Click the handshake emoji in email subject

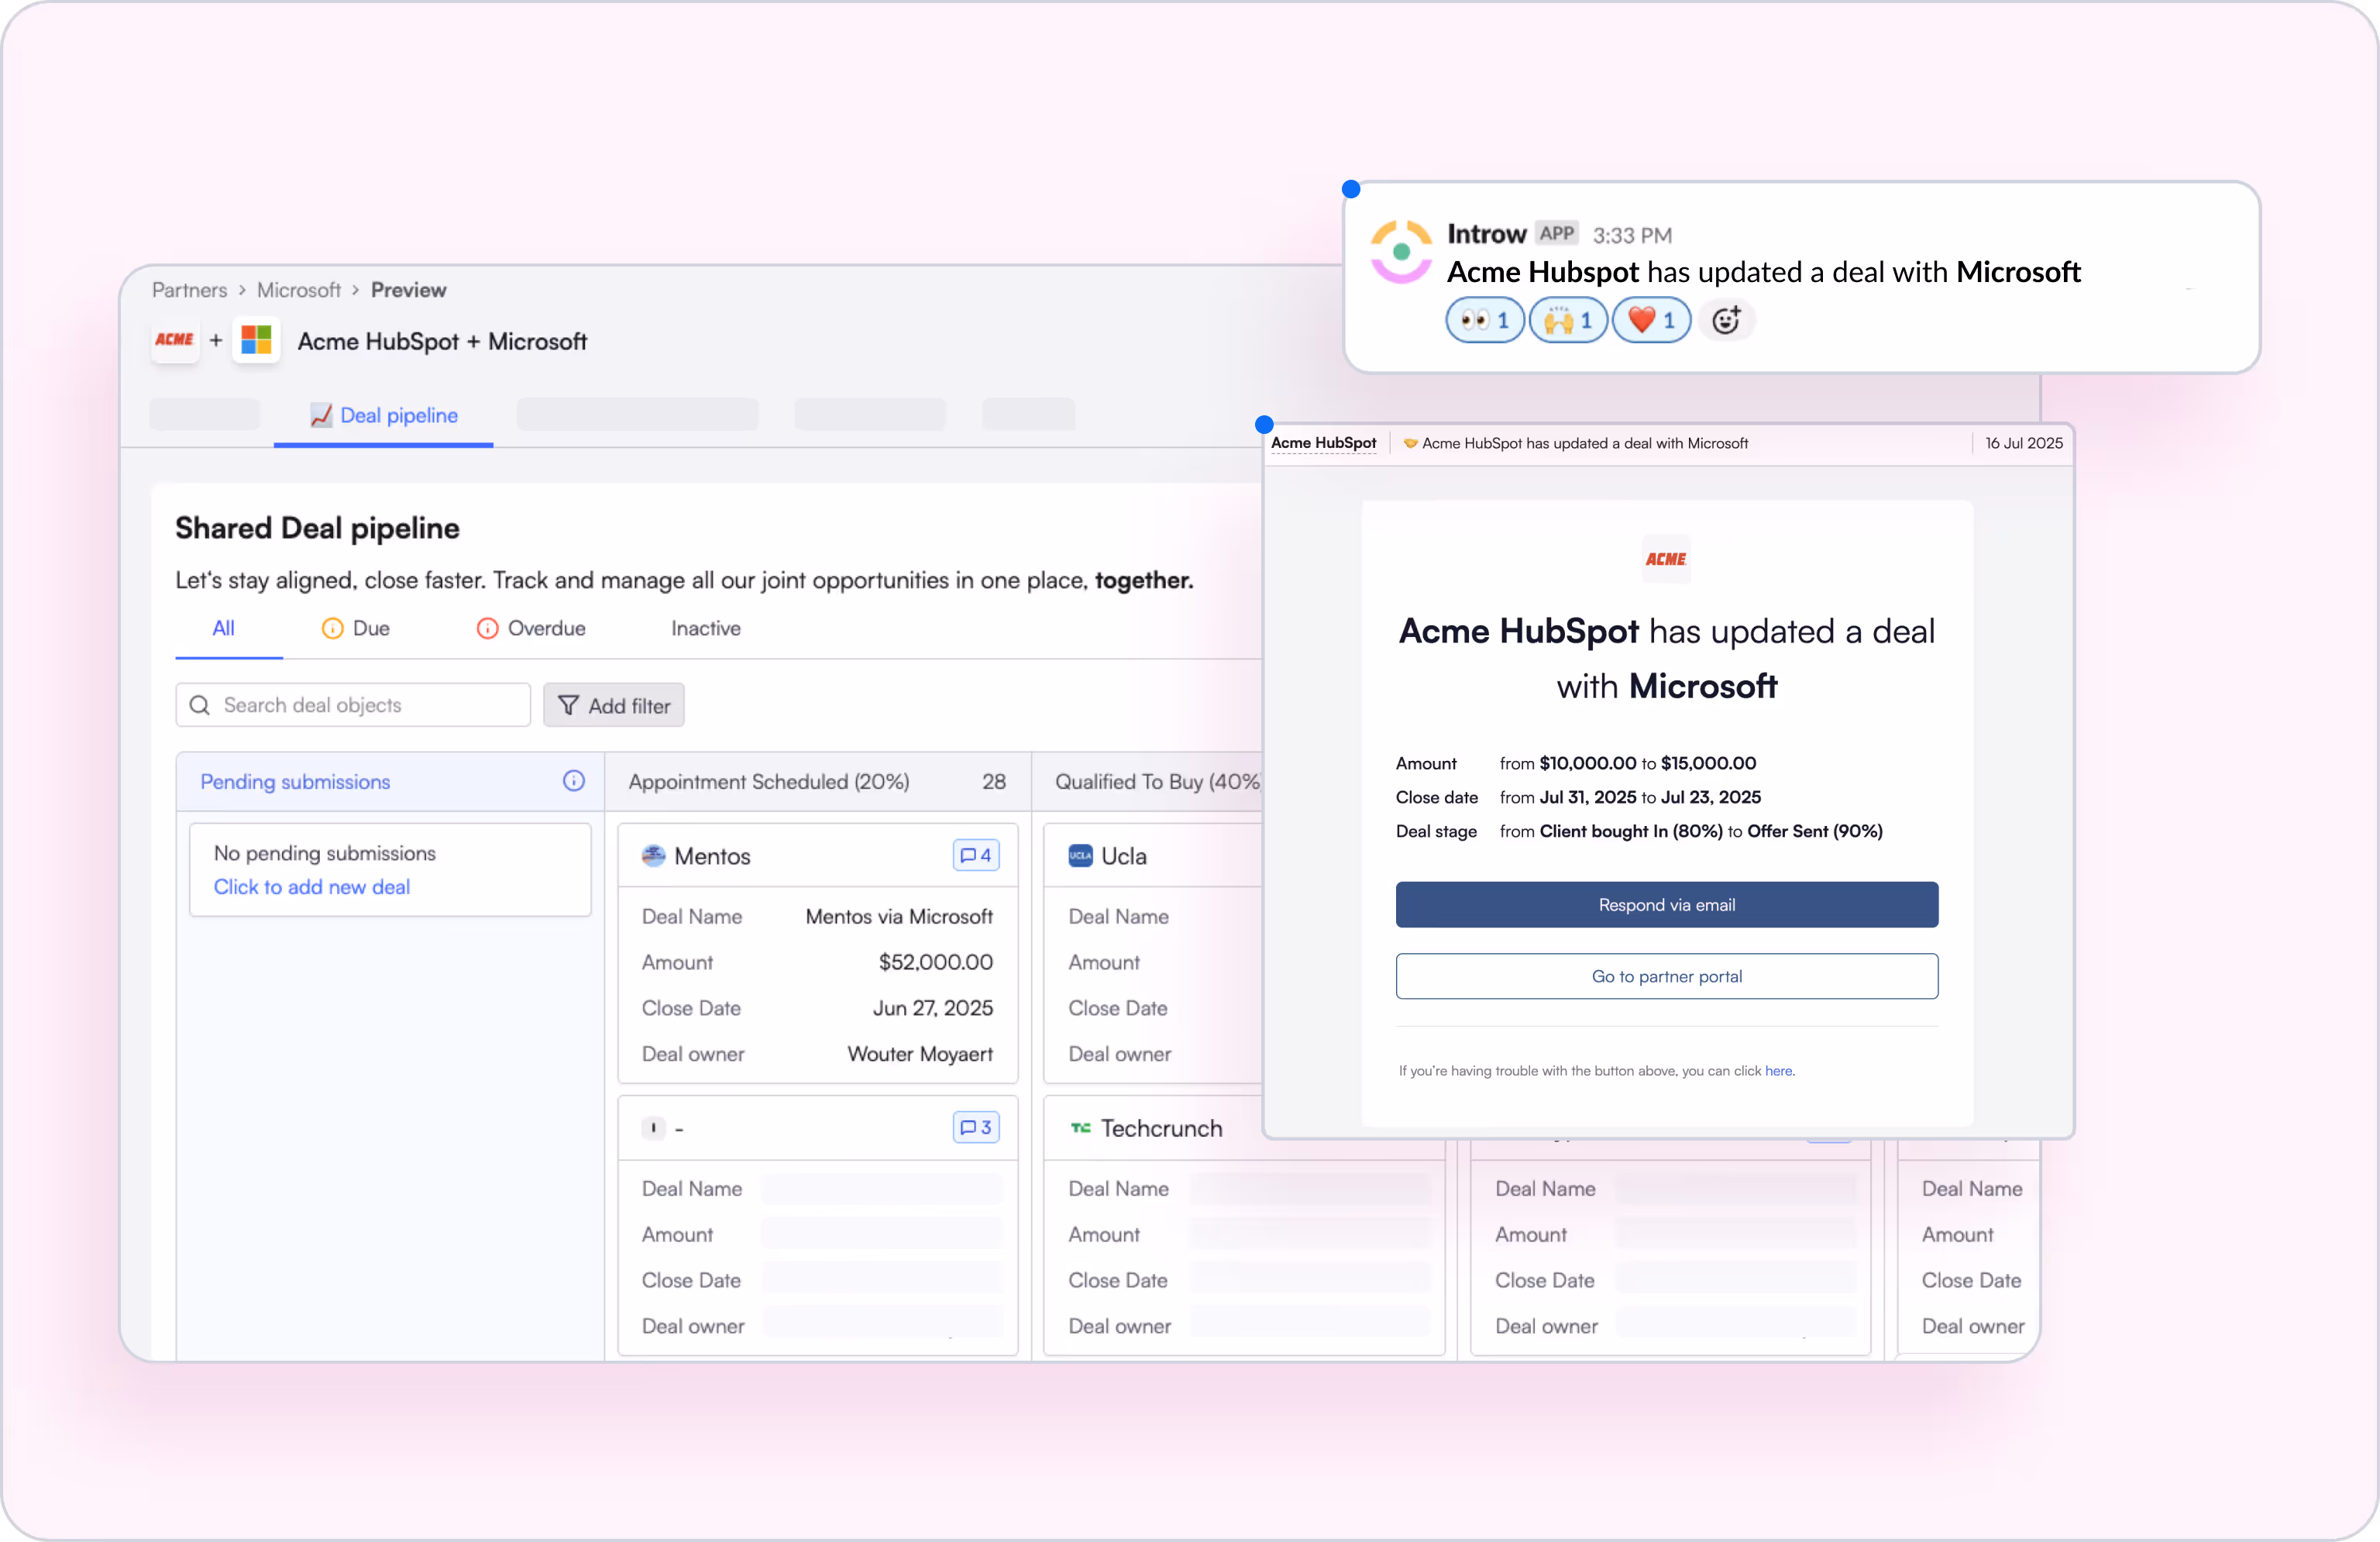tap(1410, 443)
